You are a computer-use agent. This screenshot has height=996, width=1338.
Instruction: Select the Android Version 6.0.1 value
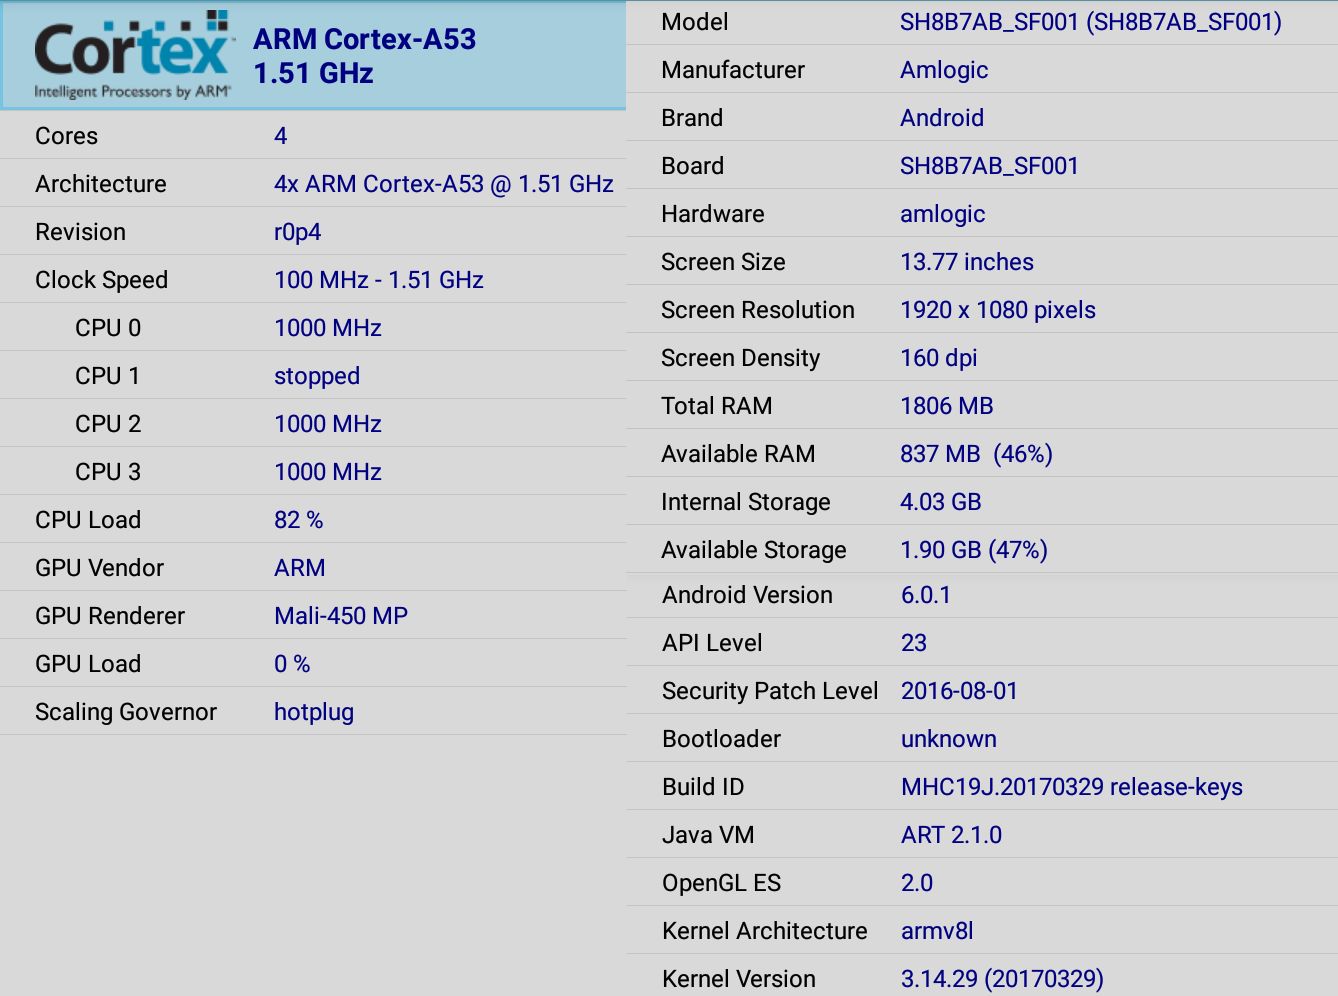click(x=926, y=595)
